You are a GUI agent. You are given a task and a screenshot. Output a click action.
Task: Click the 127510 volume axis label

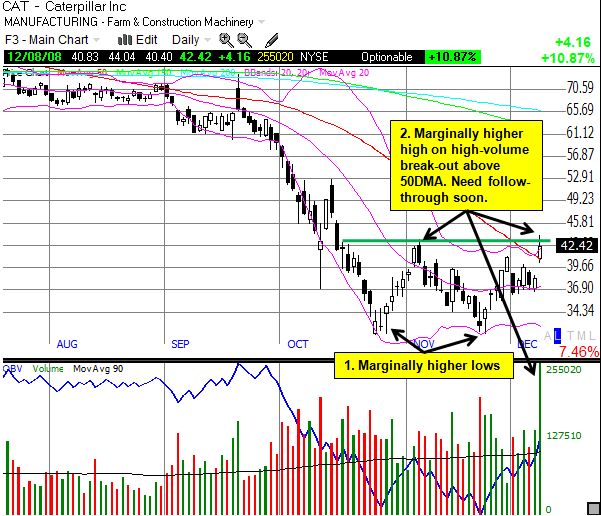(564, 435)
